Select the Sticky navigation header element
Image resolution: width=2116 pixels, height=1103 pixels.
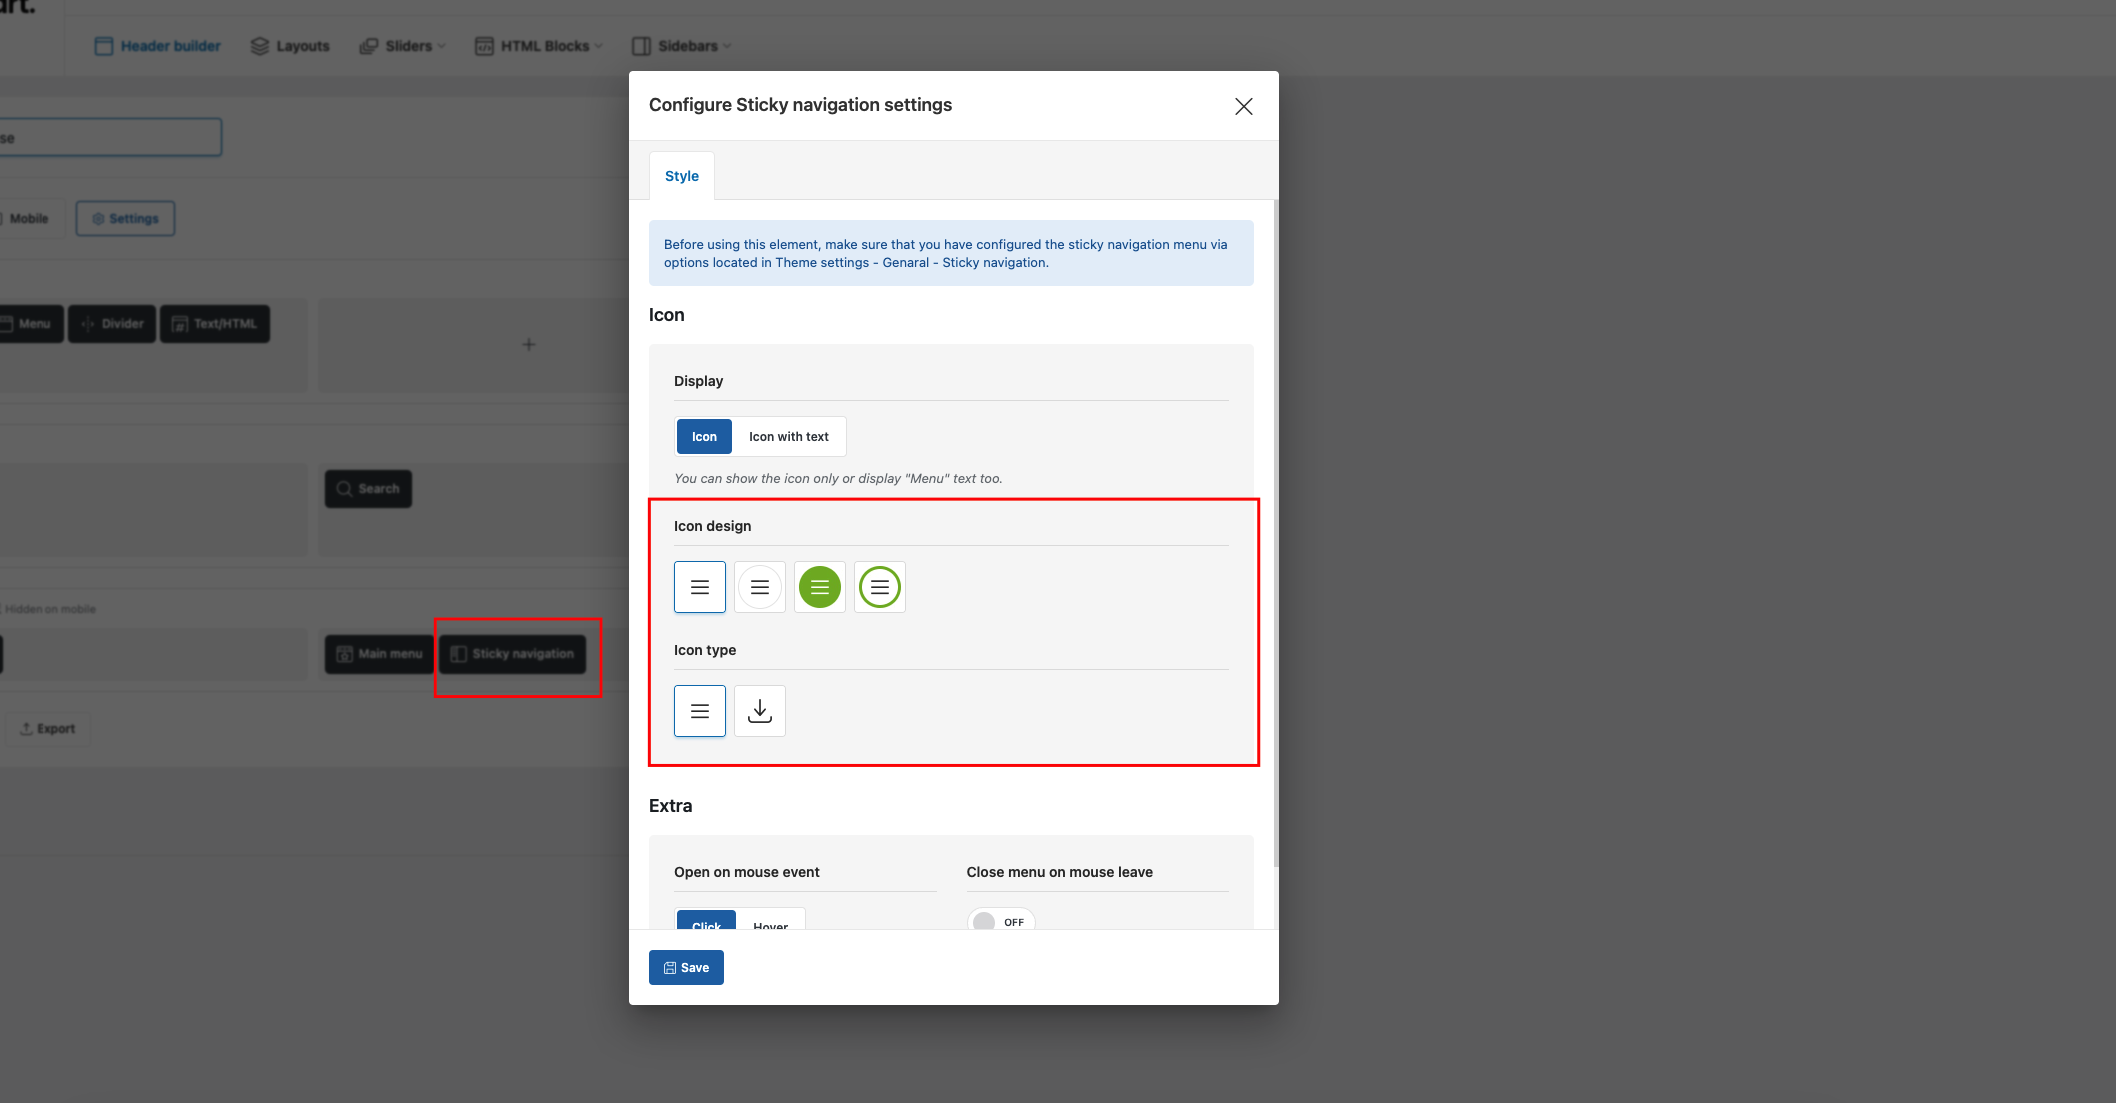pos(512,654)
